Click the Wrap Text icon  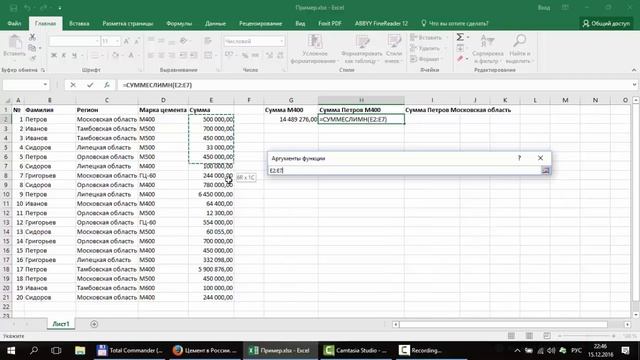[208, 41]
